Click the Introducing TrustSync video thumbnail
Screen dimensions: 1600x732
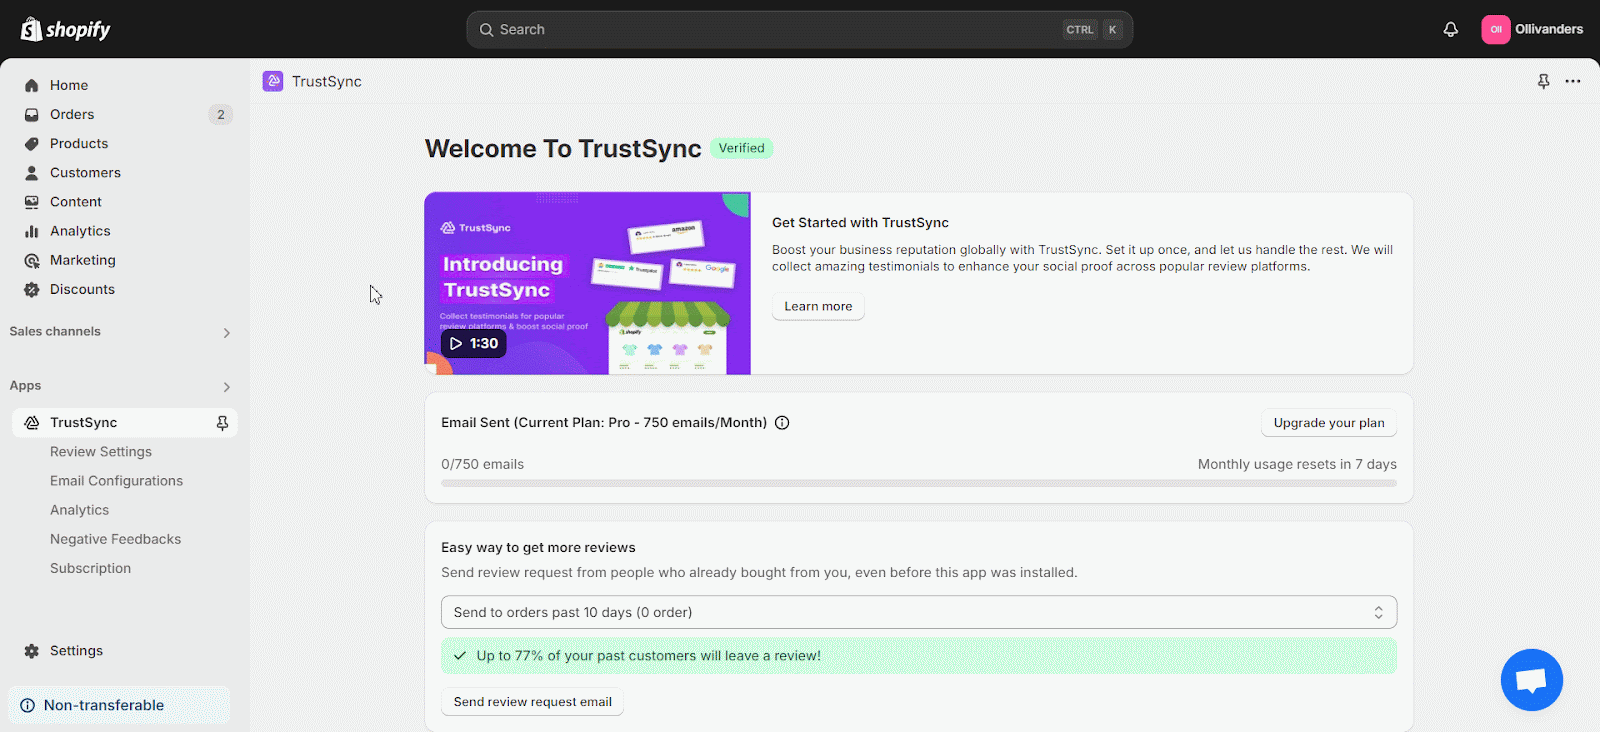tap(587, 283)
